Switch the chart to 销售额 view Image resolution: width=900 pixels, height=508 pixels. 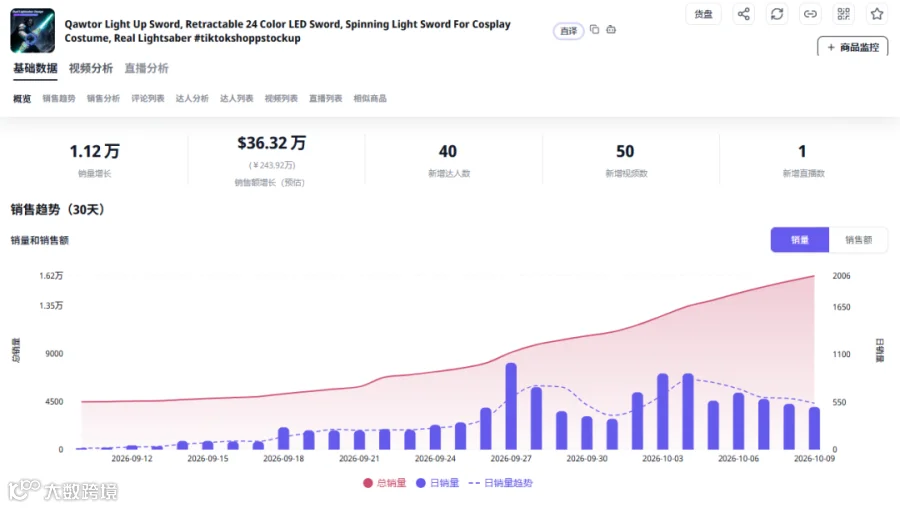pos(858,240)
